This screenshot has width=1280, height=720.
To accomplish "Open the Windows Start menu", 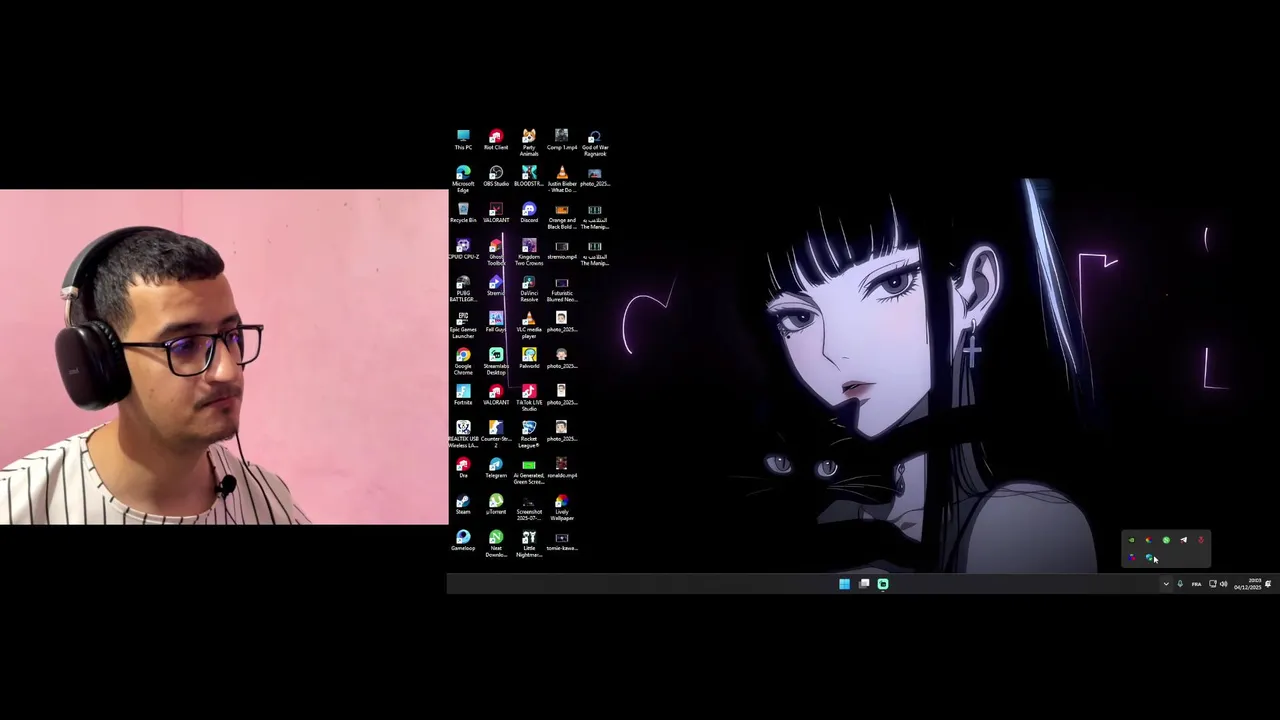I will [845, 584].
